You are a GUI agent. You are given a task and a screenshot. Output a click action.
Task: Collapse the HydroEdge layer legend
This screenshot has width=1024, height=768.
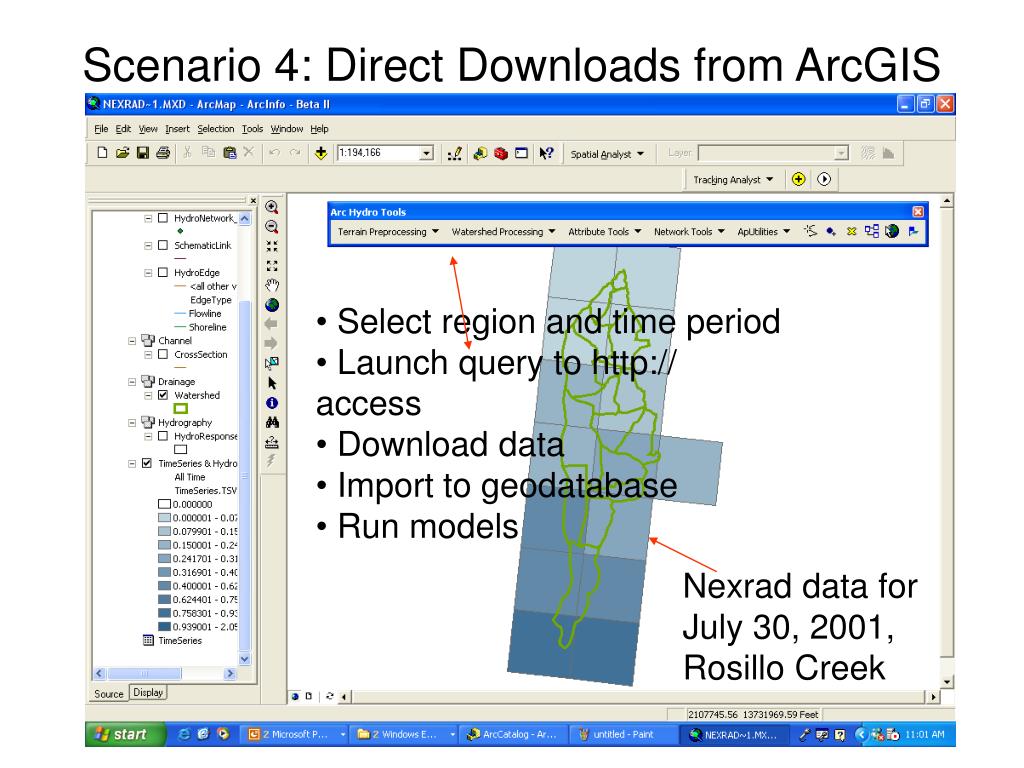point(148,272)
